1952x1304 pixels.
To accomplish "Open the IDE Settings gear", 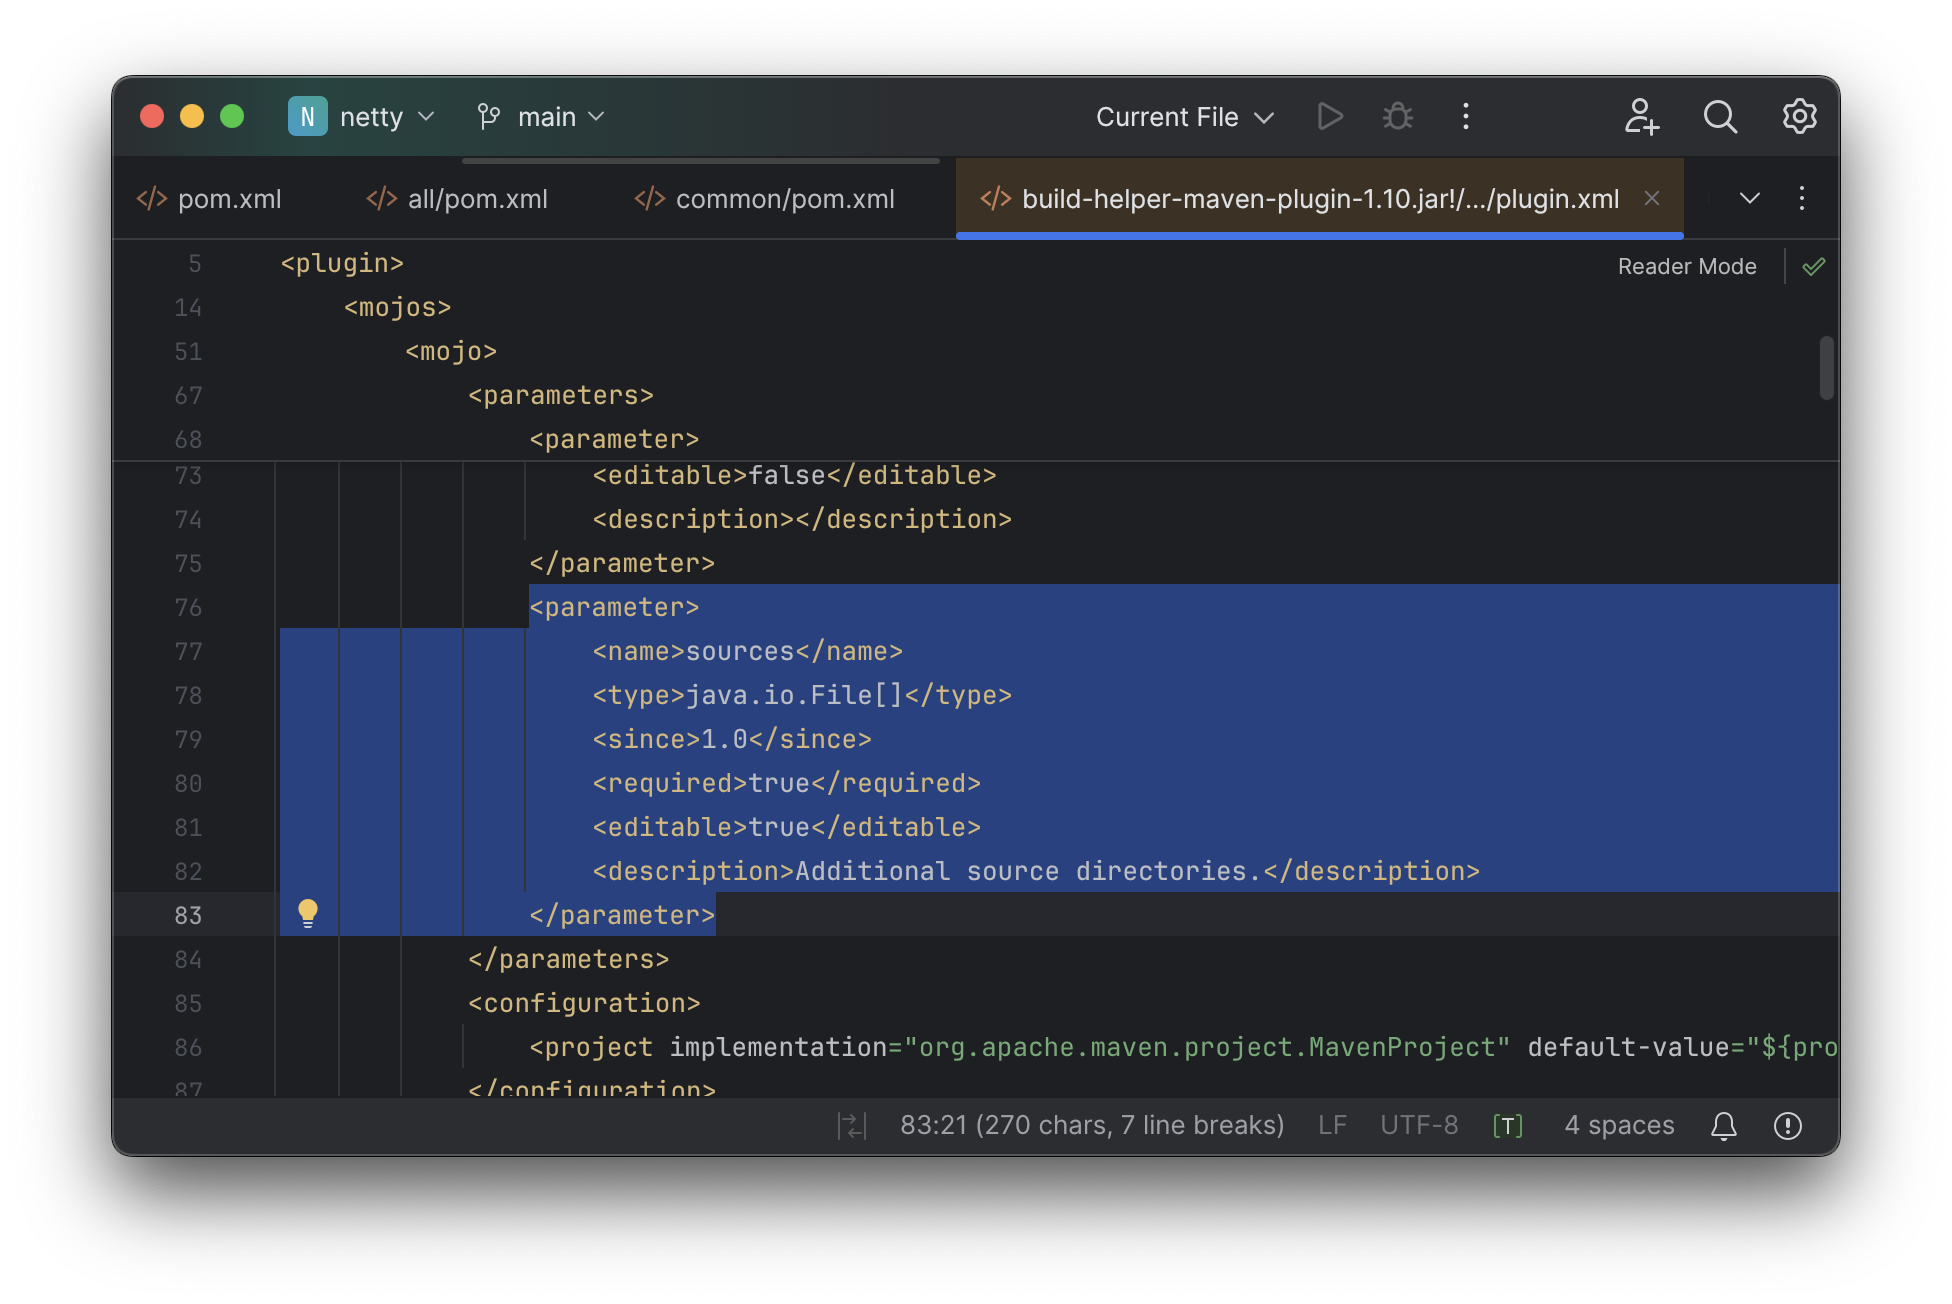I will click(1799, 116).
